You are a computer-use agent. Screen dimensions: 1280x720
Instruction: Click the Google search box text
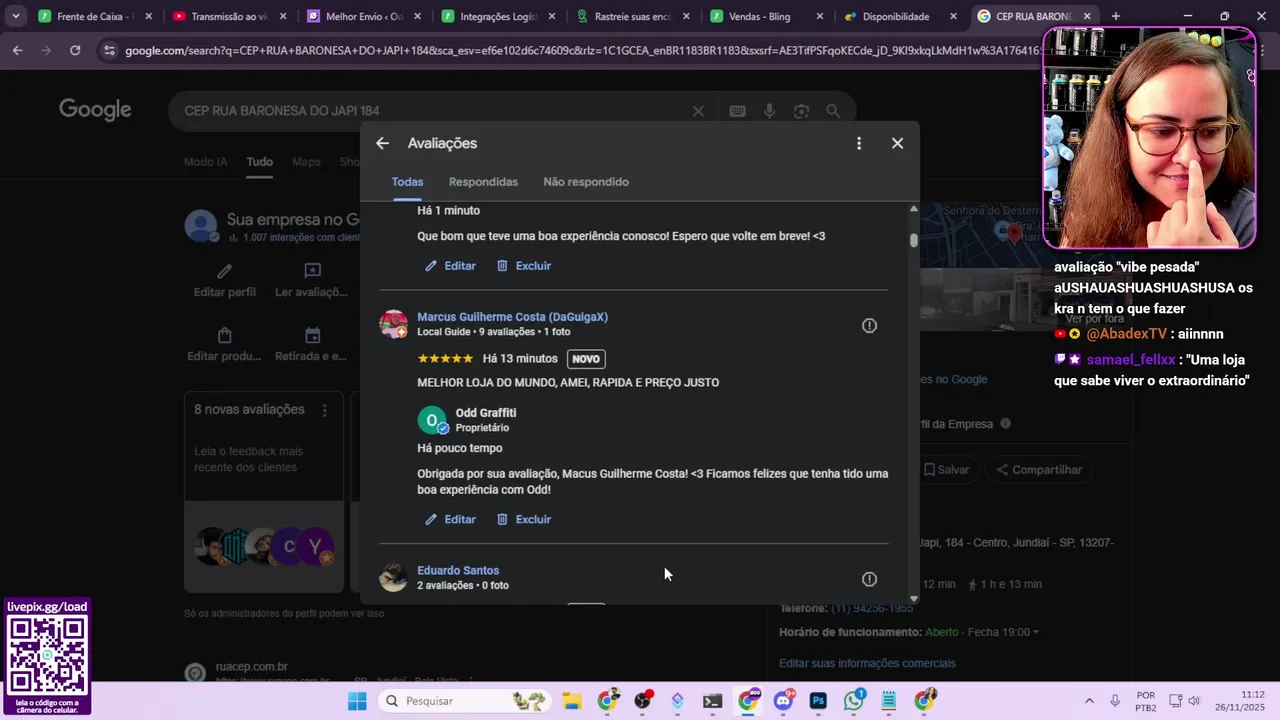click(x=282, y=111)
